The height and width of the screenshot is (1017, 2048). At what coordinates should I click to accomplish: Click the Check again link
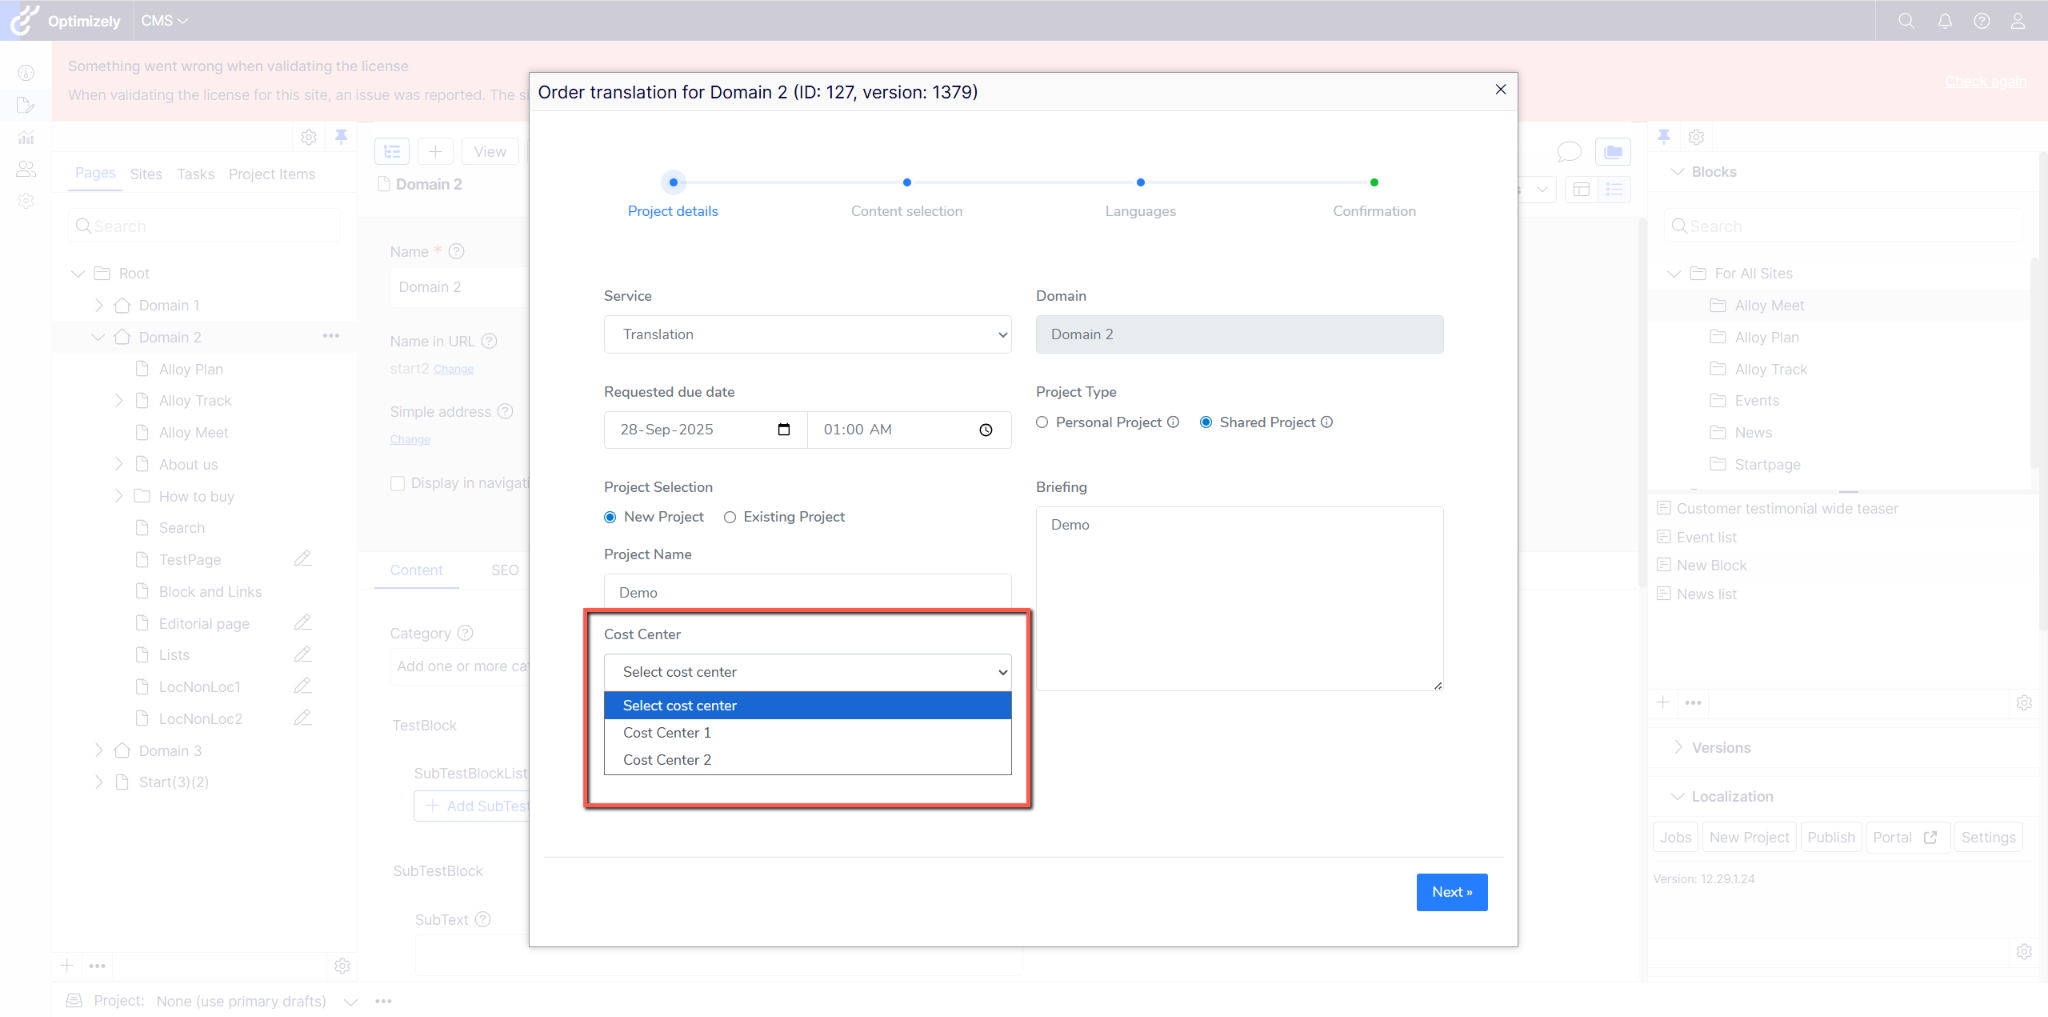pyautogui.click(x=1986, y=82)
